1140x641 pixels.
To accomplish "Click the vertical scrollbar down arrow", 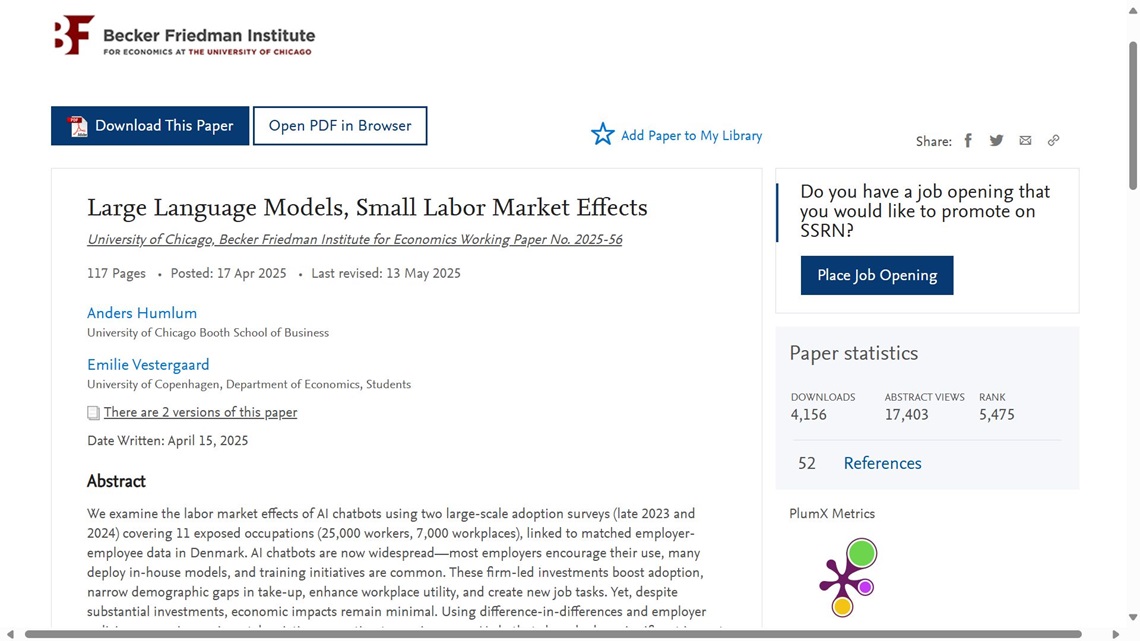I will [1133, 618].
